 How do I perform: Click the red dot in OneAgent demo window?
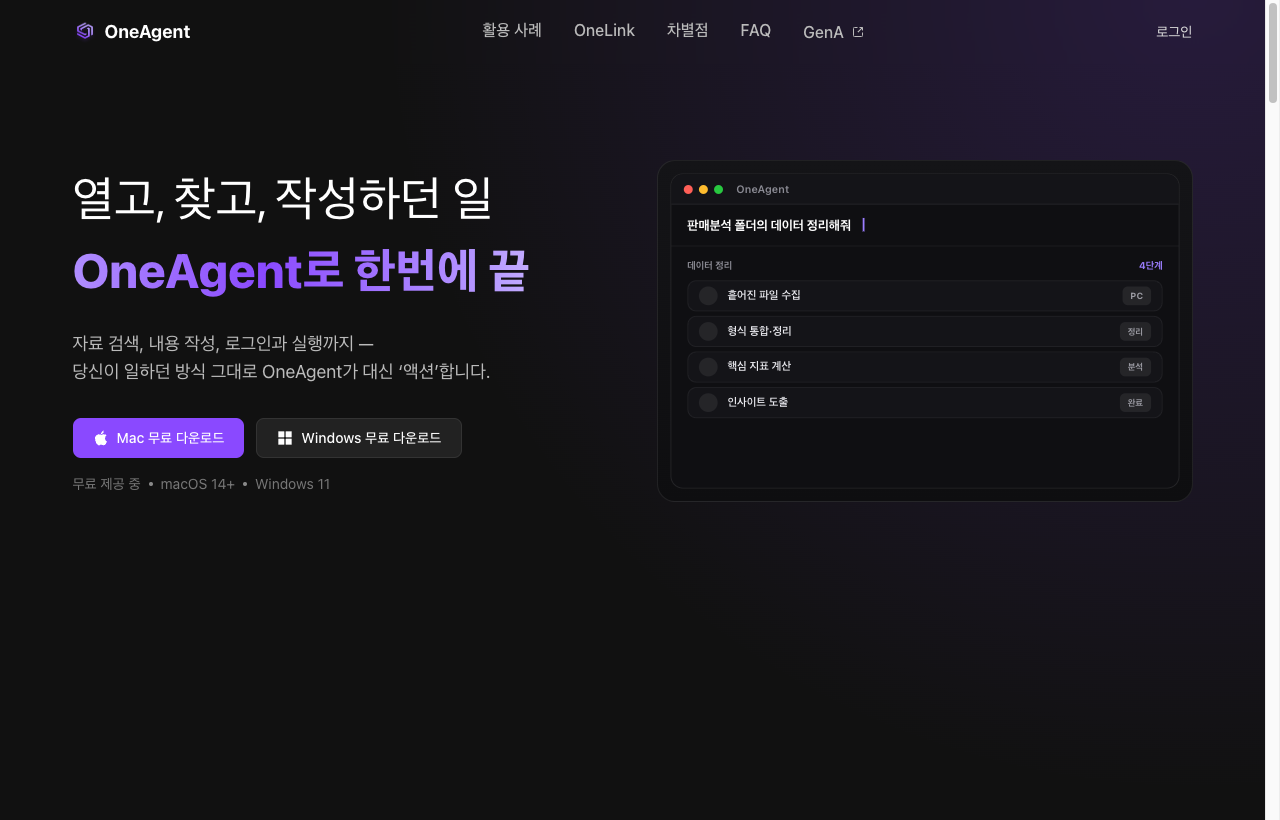tap(688, 189)
